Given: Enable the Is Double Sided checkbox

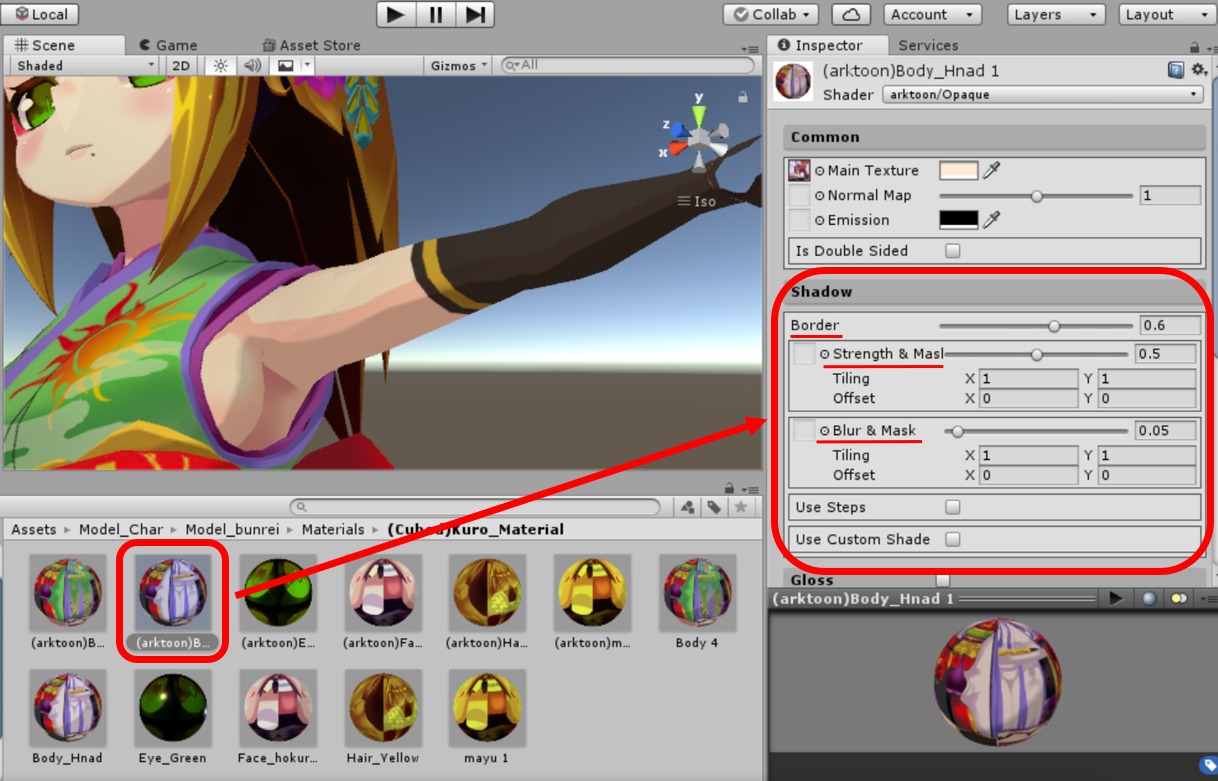Looking at the screenshot, I should [x=953, y=251].
